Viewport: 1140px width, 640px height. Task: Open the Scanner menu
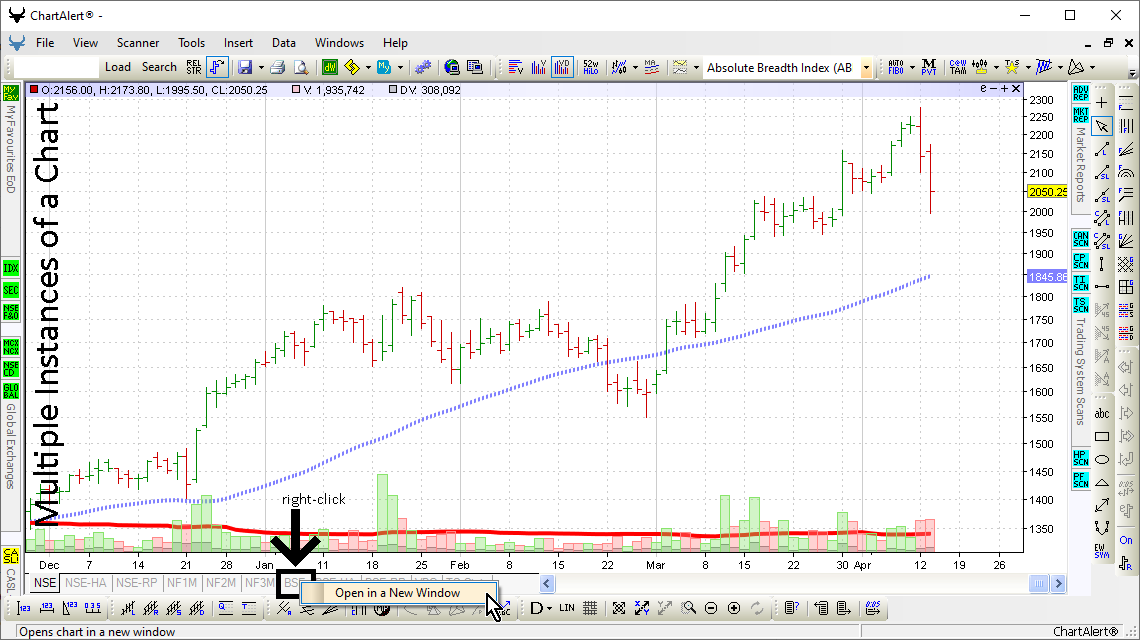137,43
